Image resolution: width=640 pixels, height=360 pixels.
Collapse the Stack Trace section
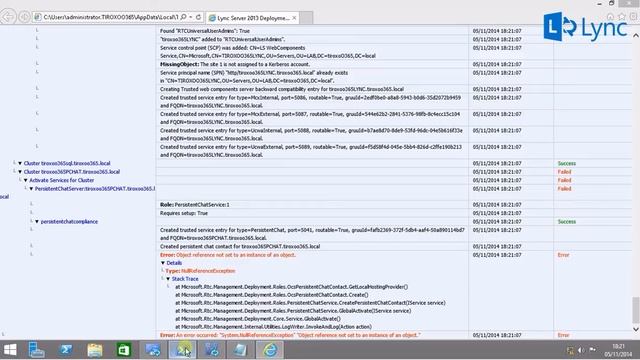pos(168,279)
